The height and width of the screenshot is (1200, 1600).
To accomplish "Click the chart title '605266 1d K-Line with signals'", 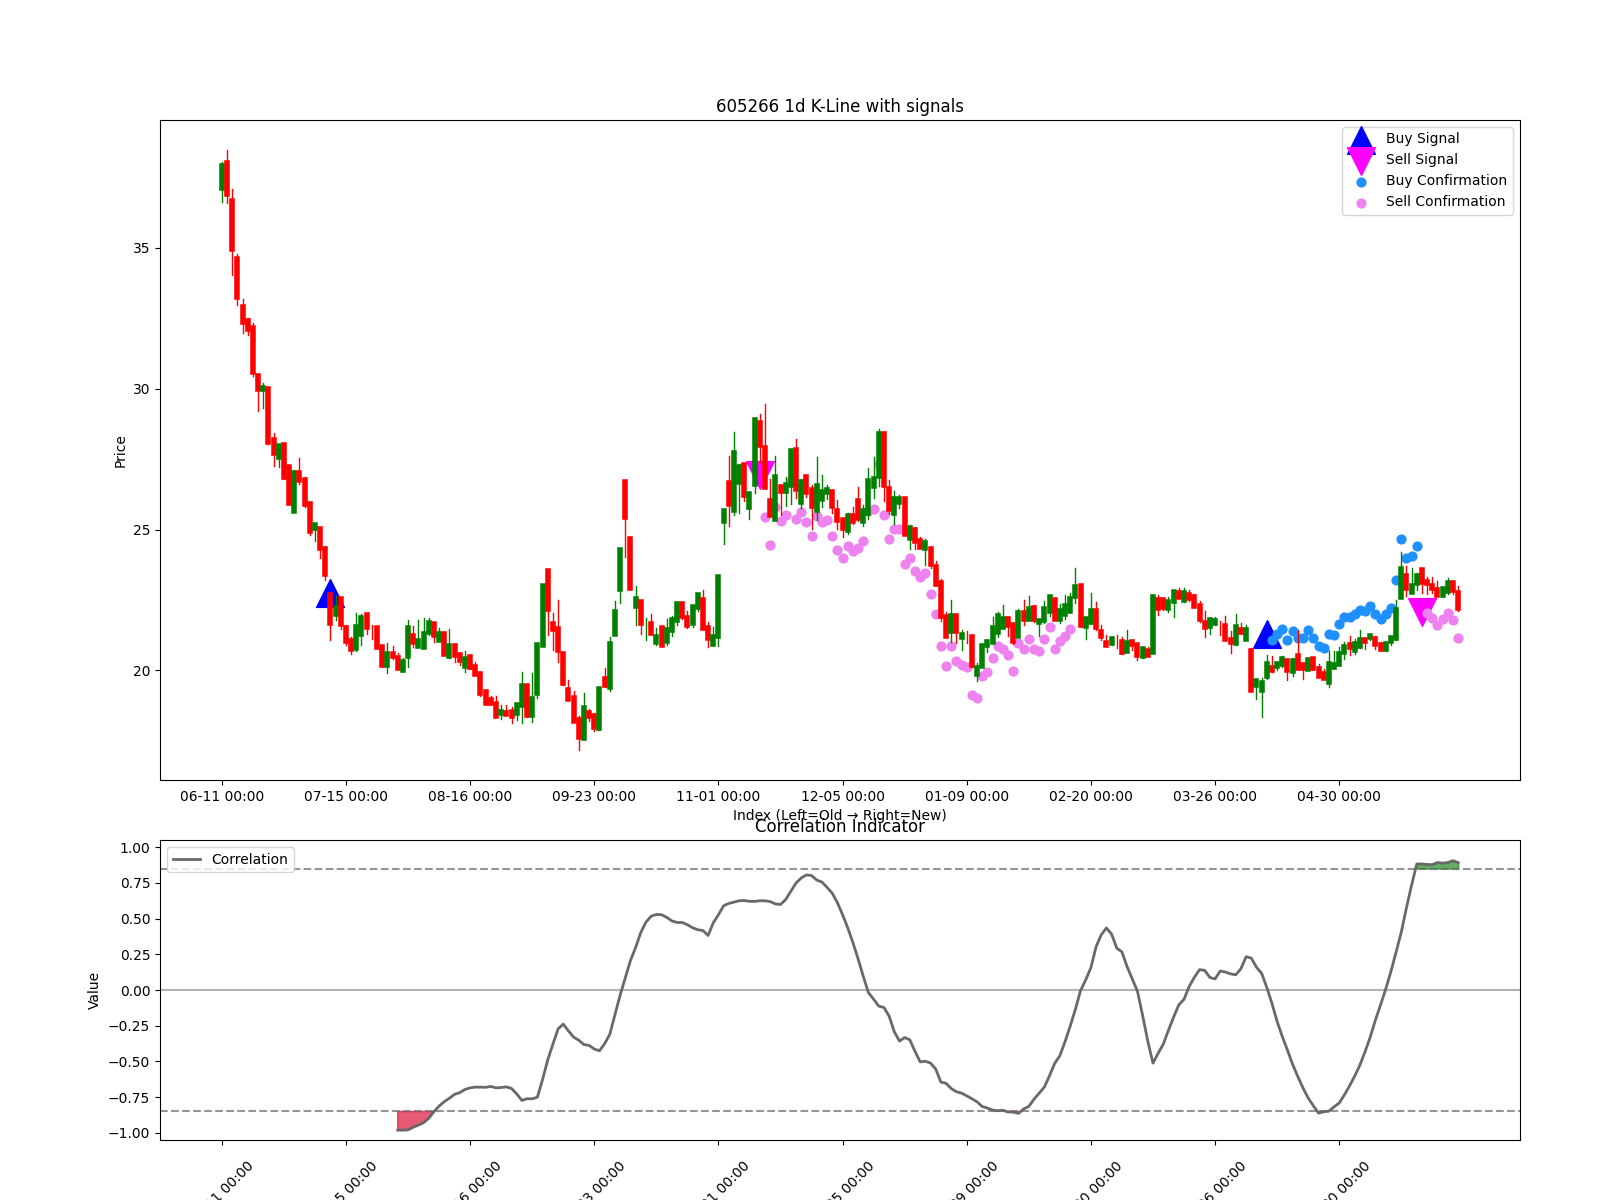I will tap(839, 106).
